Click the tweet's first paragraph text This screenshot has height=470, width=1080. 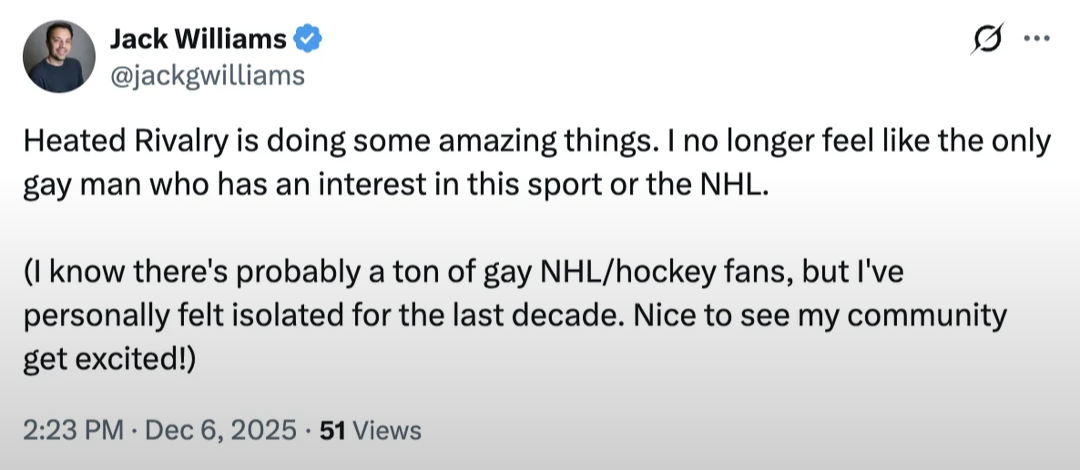pos(537,164)
